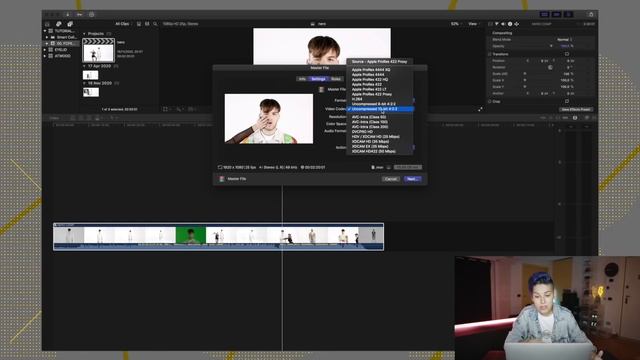
Task: Open color inspector tab icon
Action: (497, 24)
